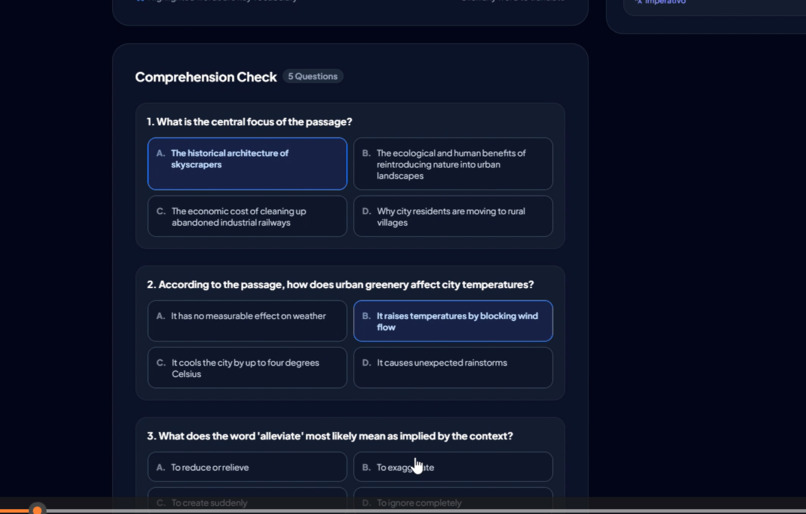Click the orange video progress handle
Screen dimensions: 806x514
coord(37,510)
